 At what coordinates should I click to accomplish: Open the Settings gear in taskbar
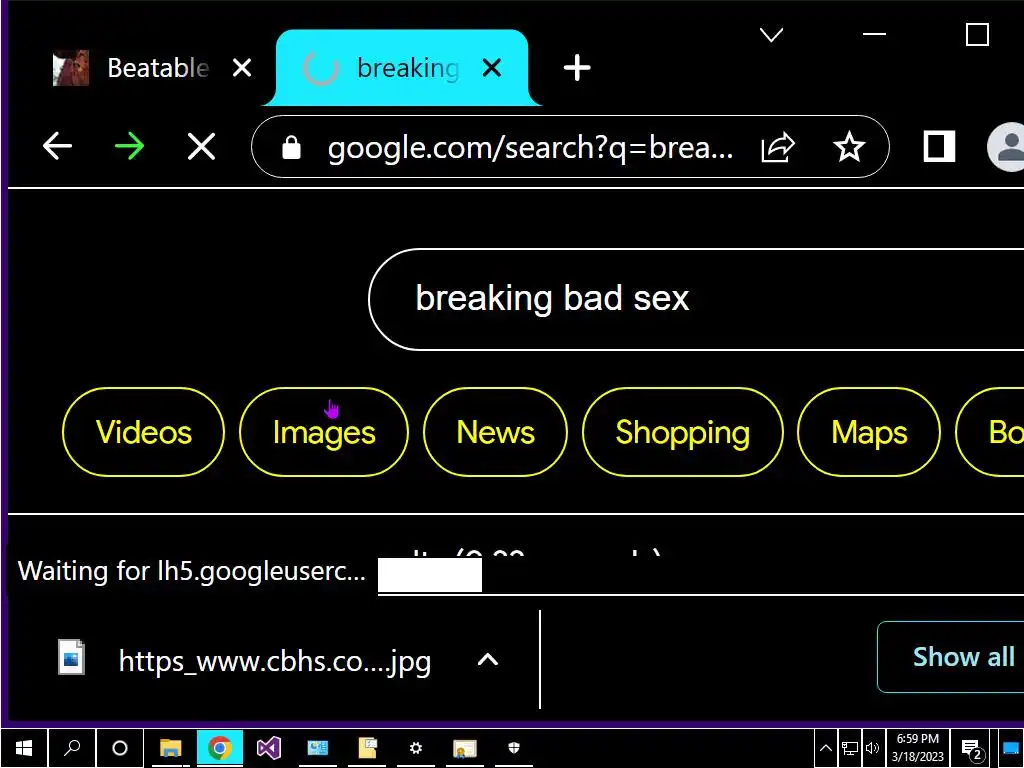416,748
